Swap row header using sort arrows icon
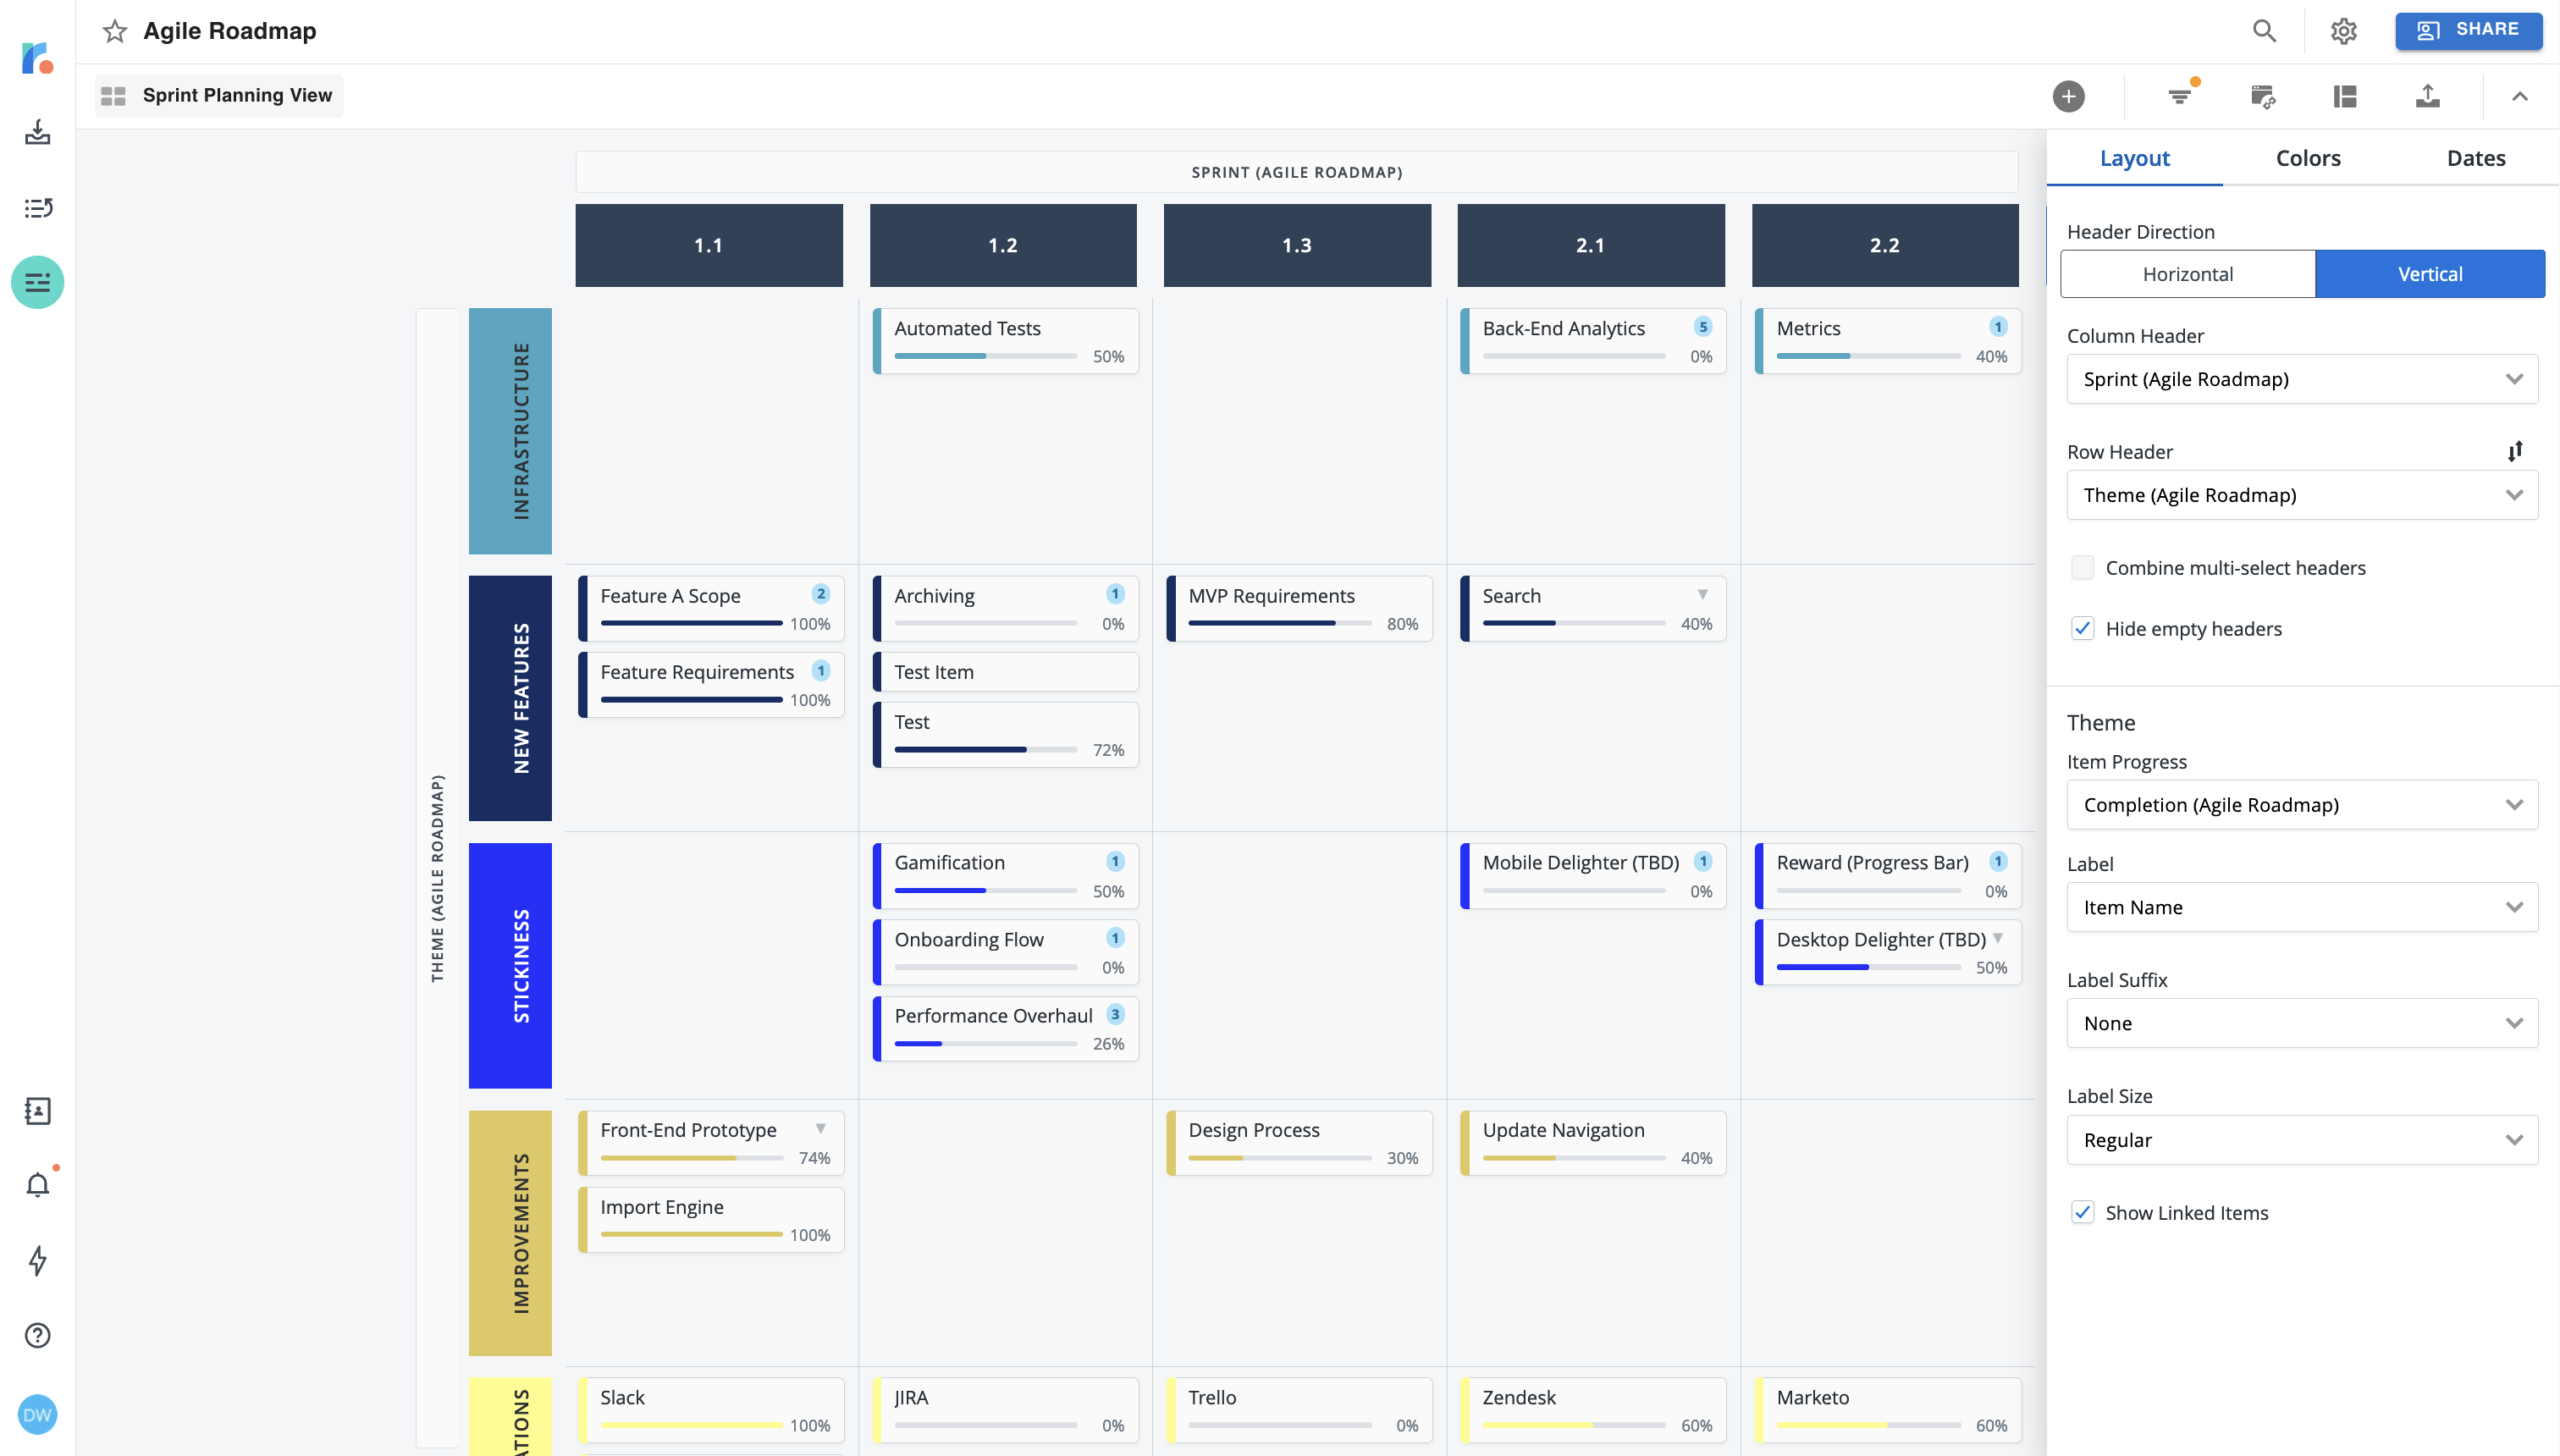The width and height of the screenshot is (2560, 1456). click(2515, 451)
